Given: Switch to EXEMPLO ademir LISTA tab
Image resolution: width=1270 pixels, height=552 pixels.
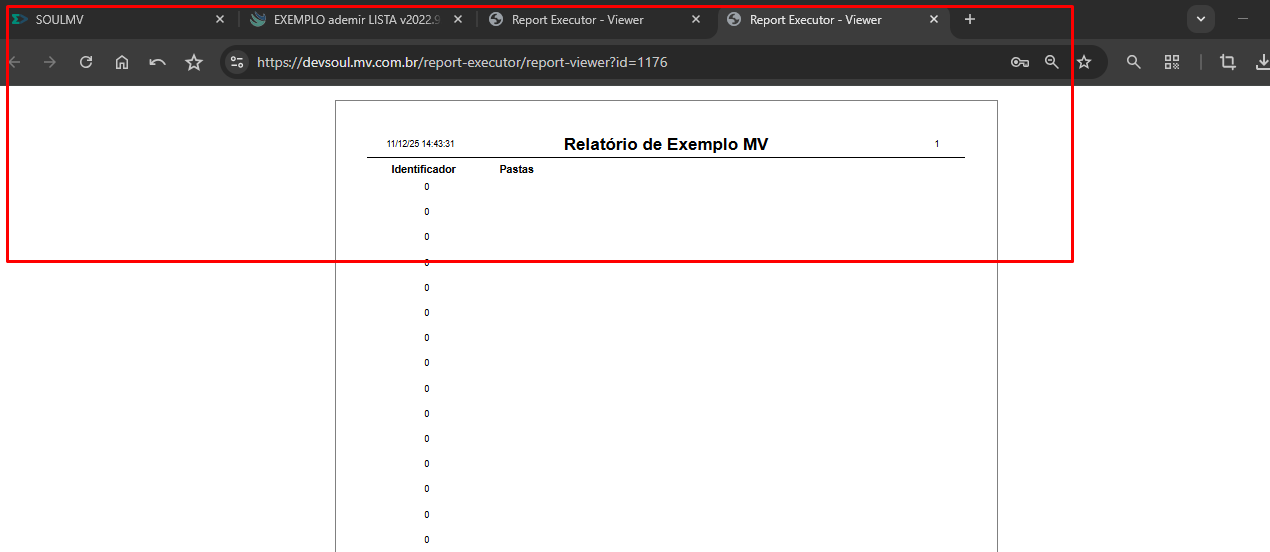Looking at the screenshot, I should (350, 19).
